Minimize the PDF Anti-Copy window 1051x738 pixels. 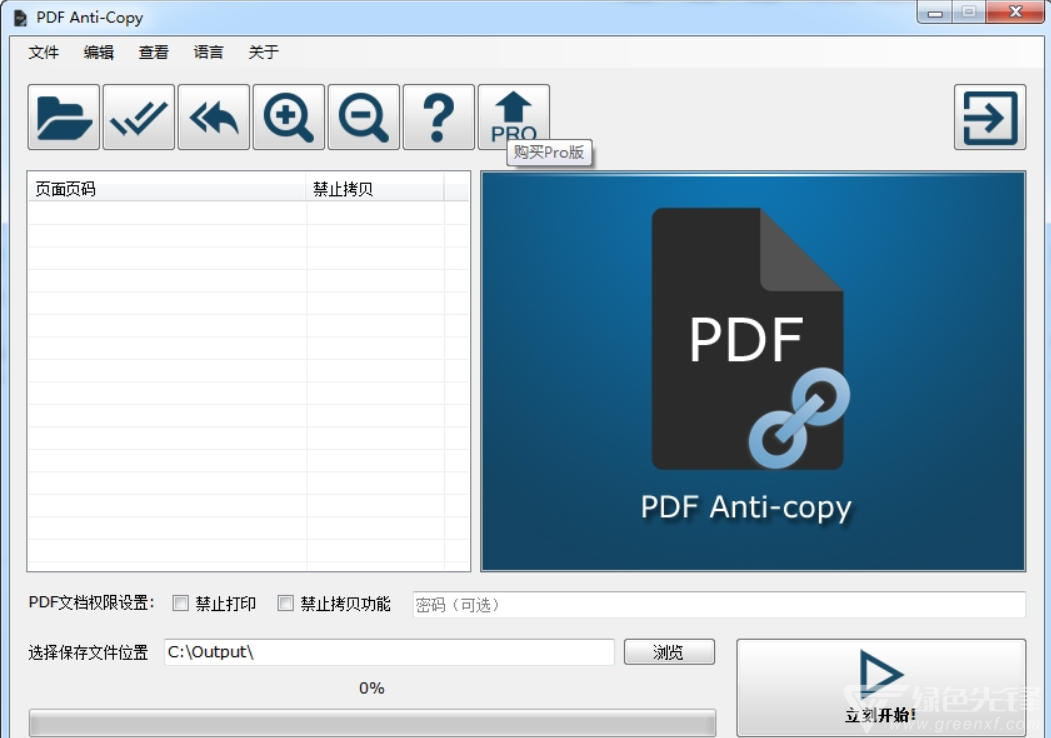point(935,12)
